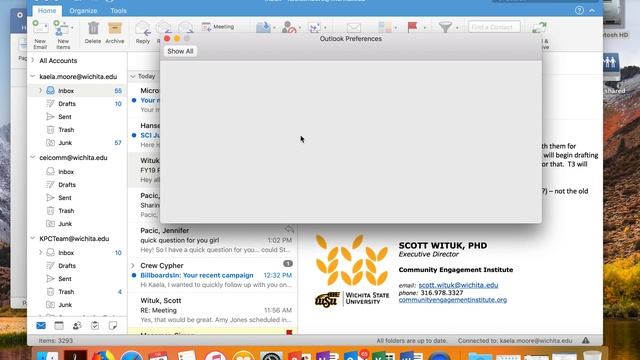Open the Categorize dropdown arrow

coord(396,28)
